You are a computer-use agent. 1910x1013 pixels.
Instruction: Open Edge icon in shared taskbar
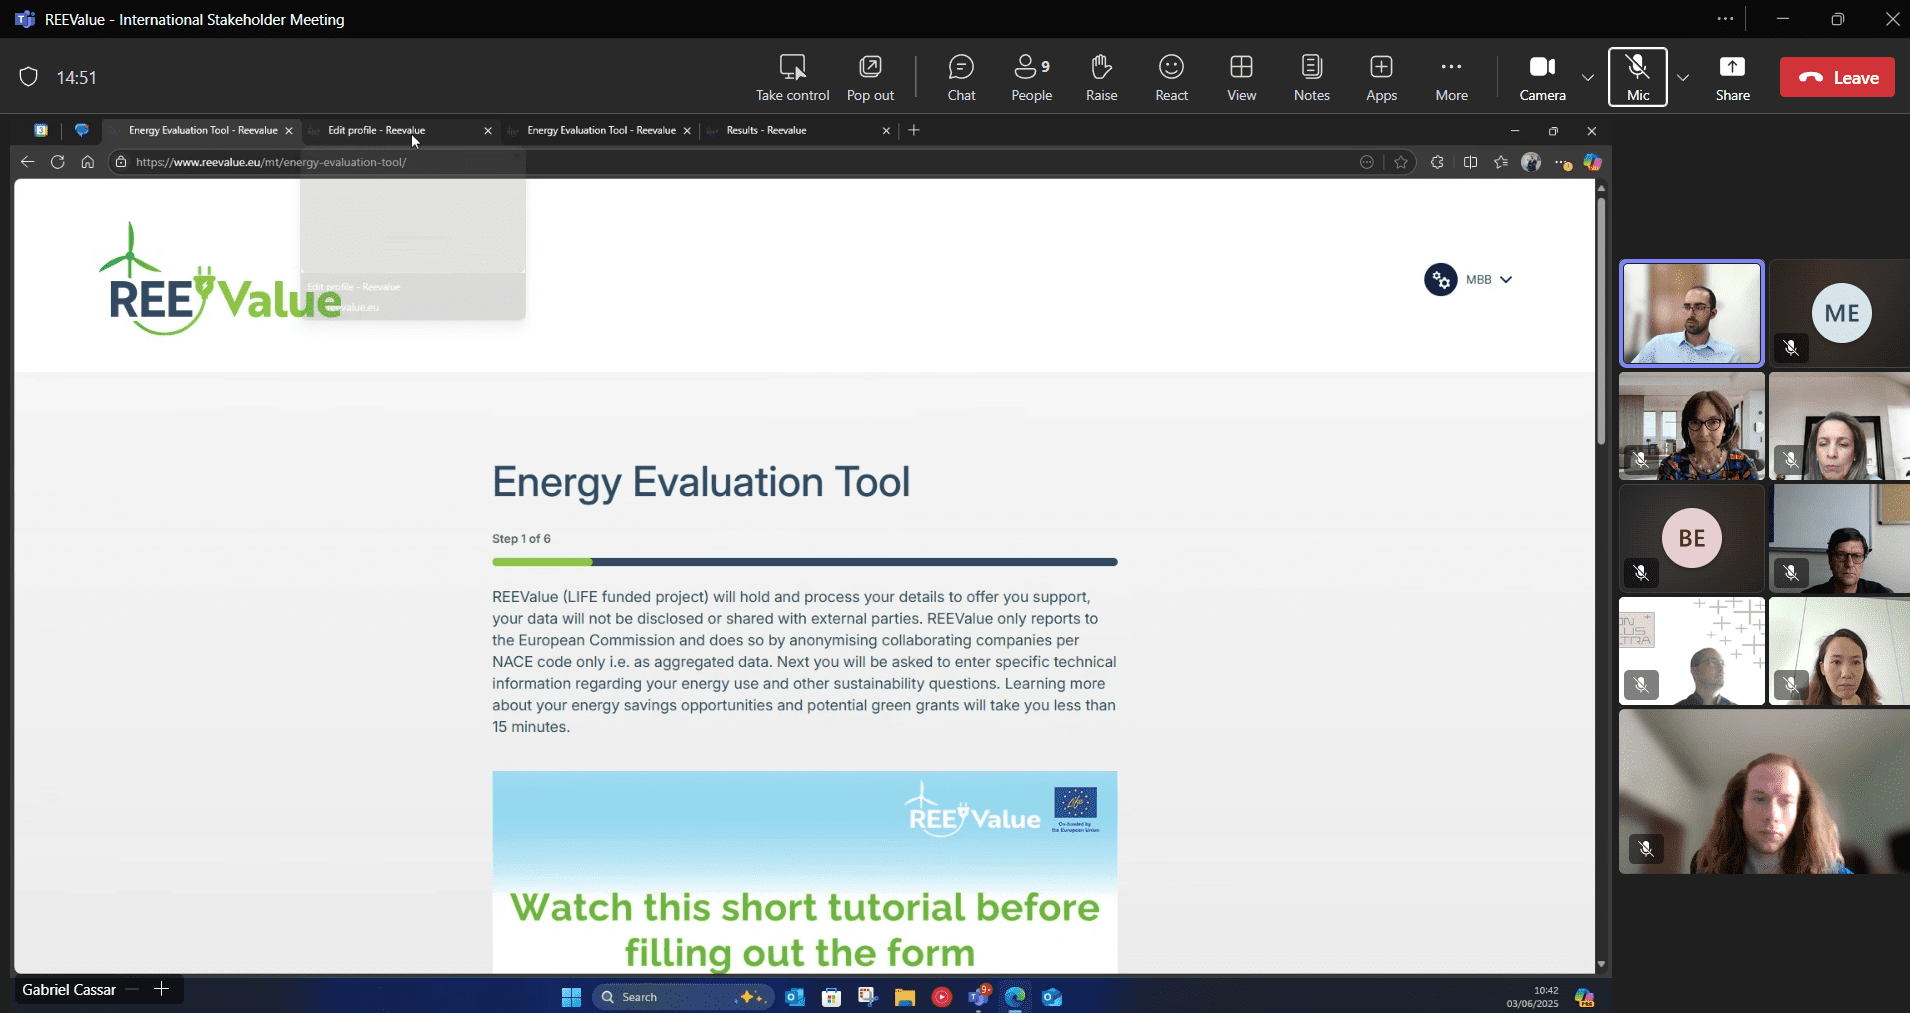(1015, 997)
